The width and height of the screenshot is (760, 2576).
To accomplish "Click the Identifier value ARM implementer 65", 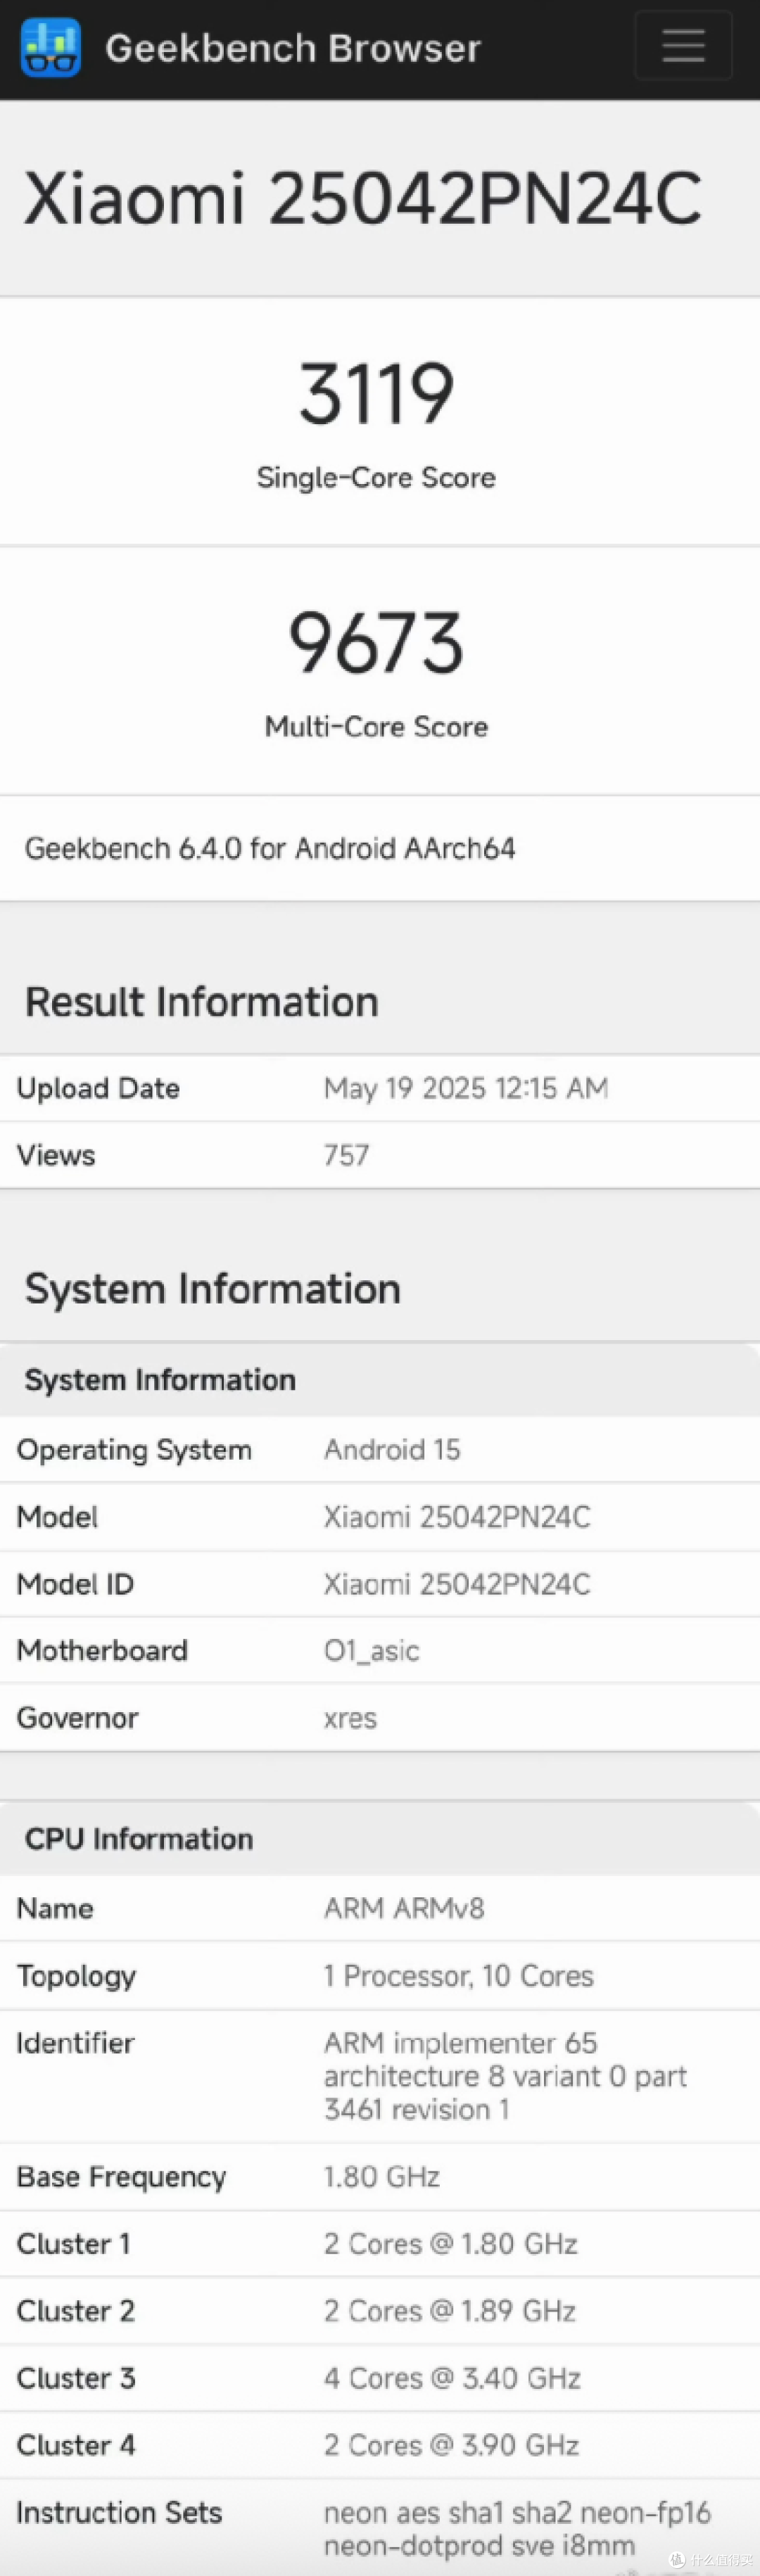I will (x=505, y=2076).
